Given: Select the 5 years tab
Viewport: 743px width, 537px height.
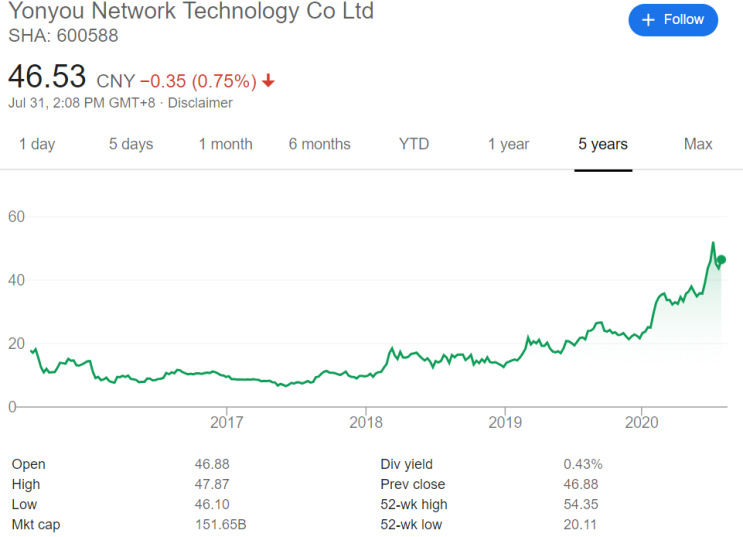Looking at the screenshot, I should coord(603,144).
